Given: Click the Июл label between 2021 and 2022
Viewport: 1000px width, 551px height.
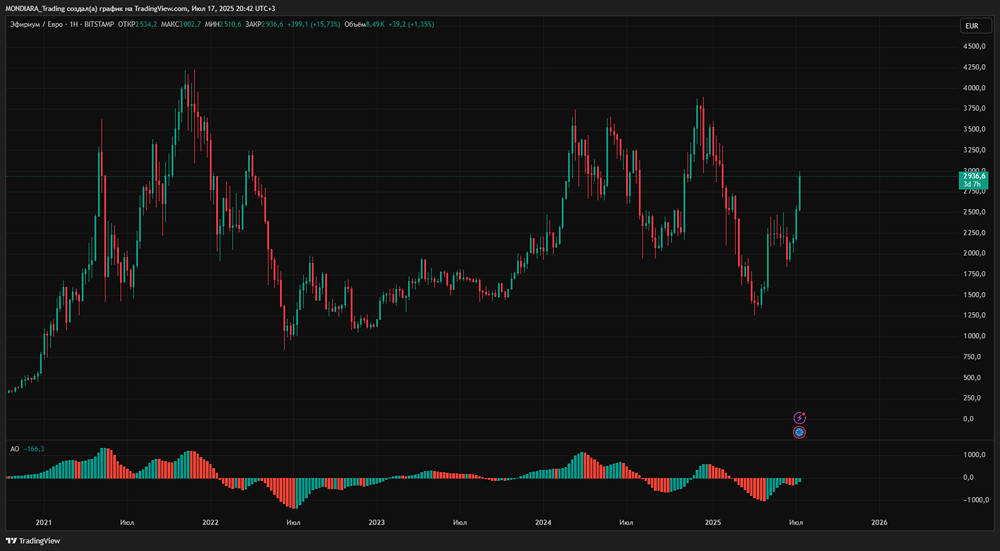Looking at the screenshot, I should tap(126, 522).
